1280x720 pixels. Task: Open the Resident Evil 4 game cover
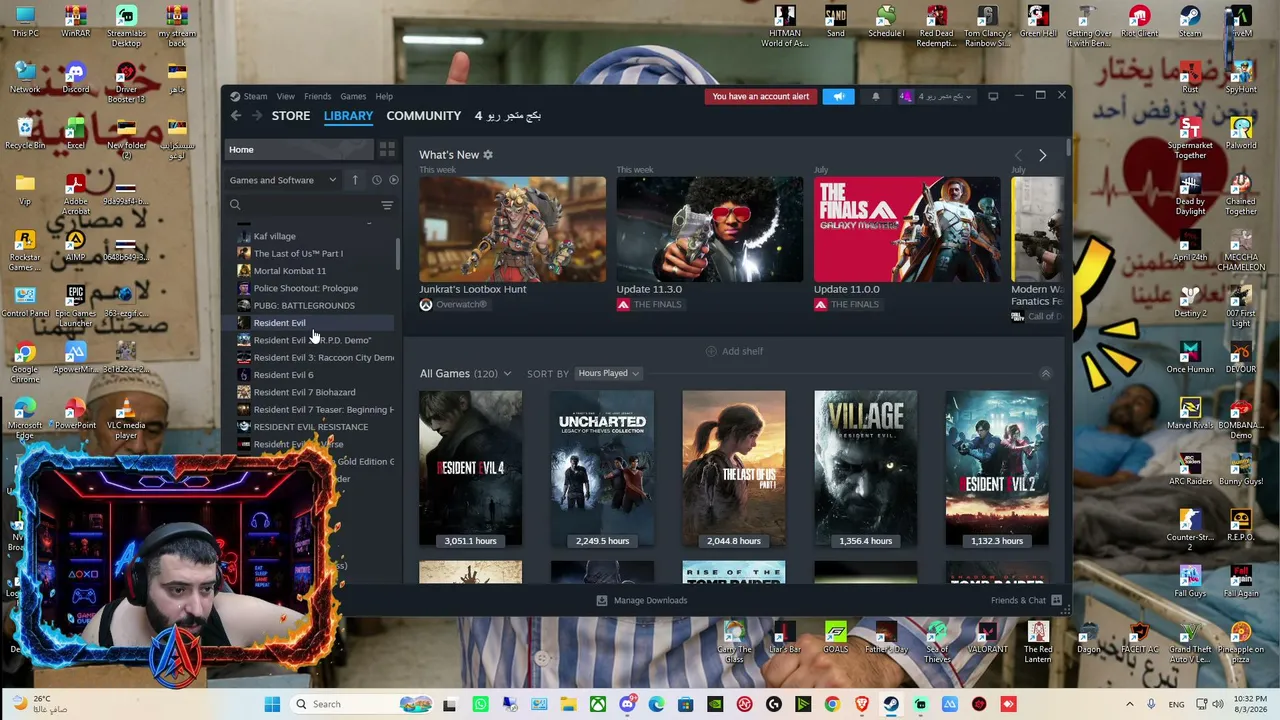[470, 469]
